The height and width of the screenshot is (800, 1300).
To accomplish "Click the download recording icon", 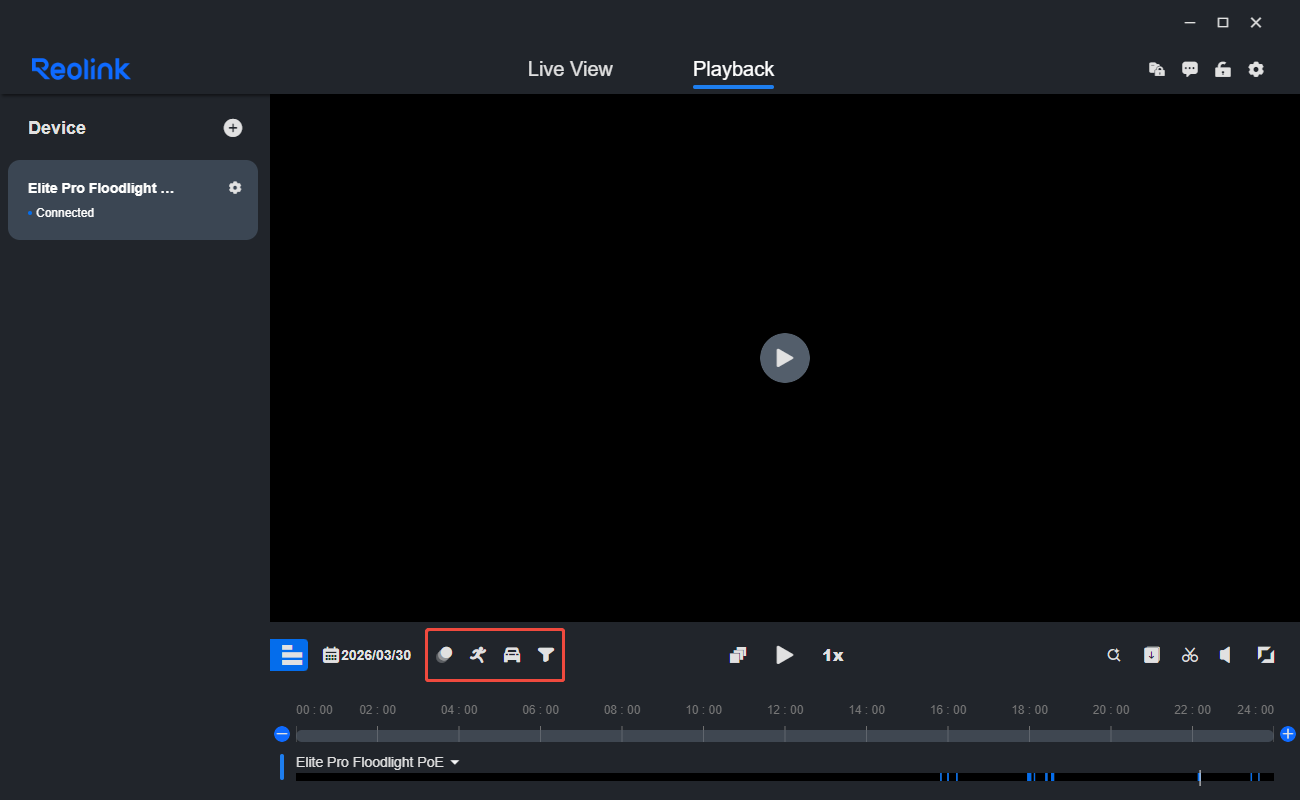I will (x=1151, y=655).
